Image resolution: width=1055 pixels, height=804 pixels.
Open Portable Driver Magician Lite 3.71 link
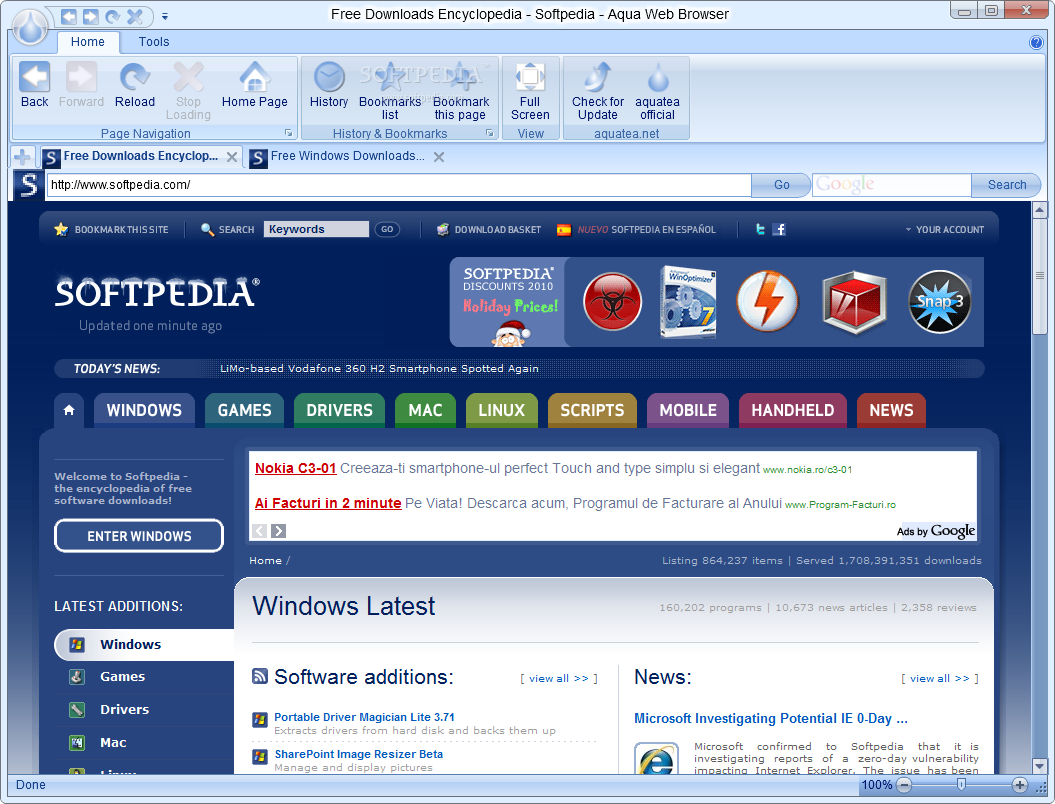tap(364, 717)
